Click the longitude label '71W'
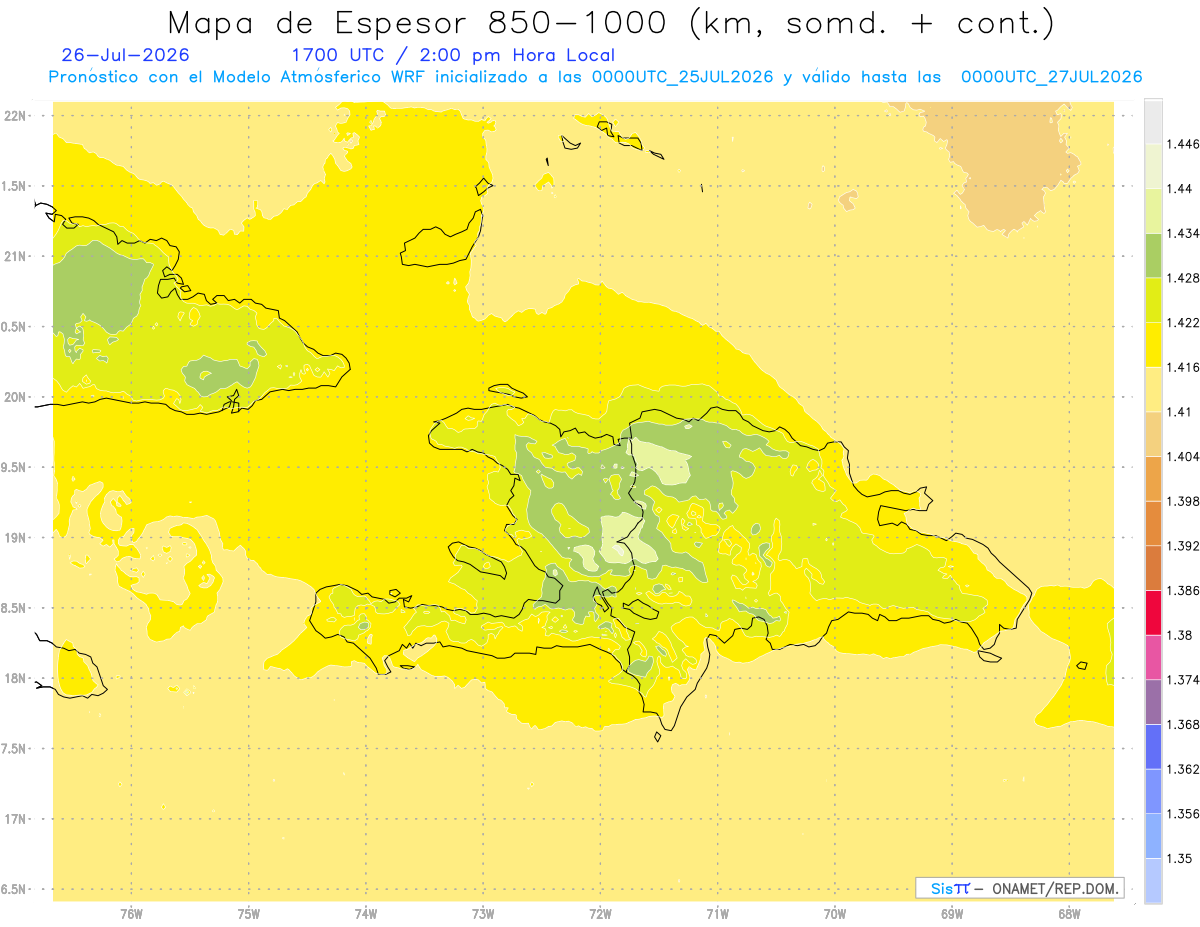This screenshot has width=1200, height=927. point(717,913)
